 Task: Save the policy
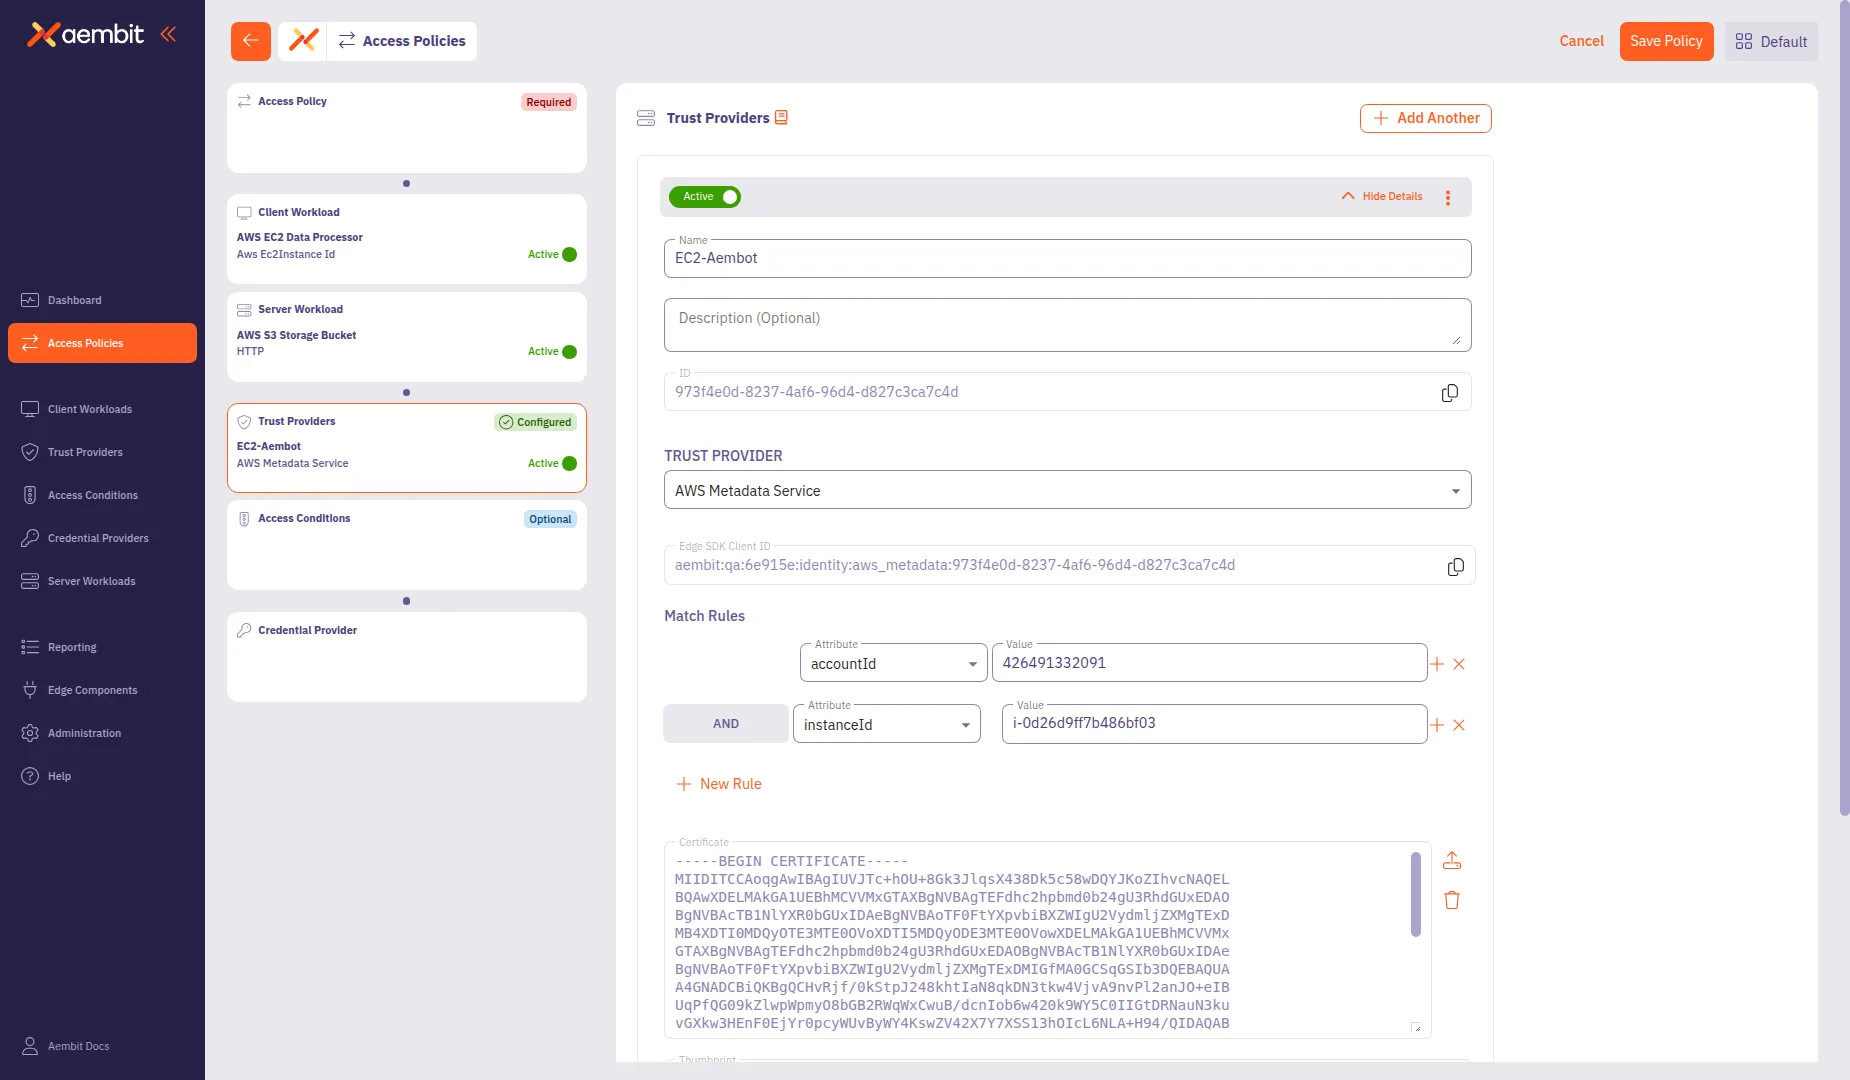tap(1664, 41)
